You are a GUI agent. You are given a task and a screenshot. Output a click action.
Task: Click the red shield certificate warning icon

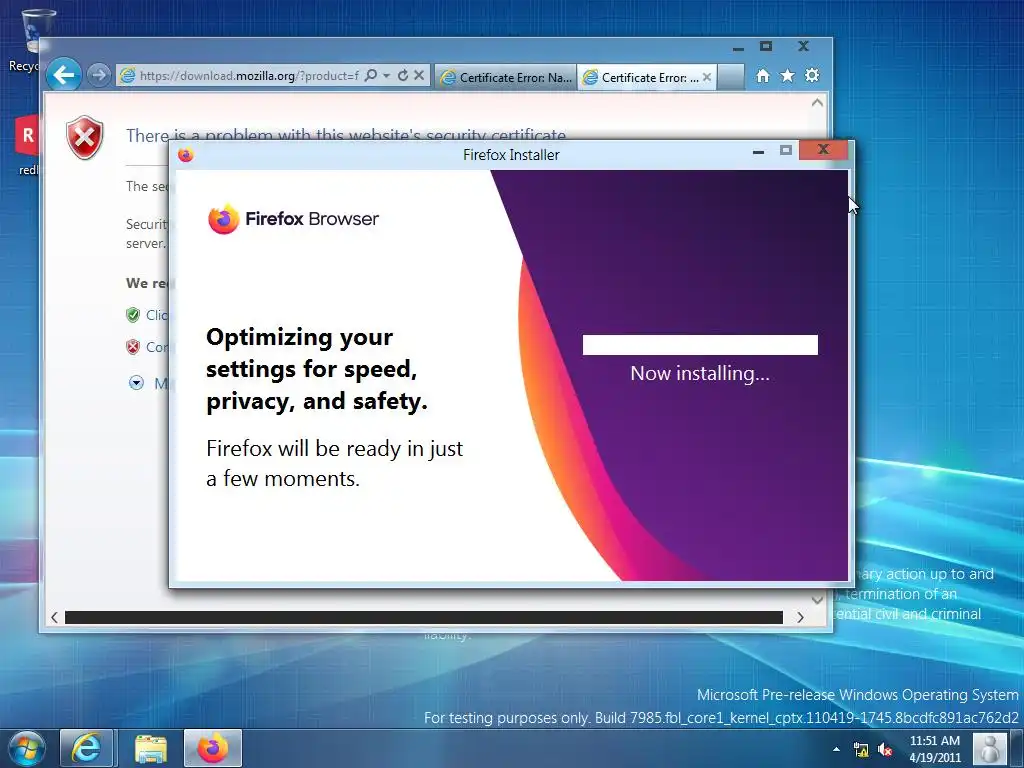point(84,137)
